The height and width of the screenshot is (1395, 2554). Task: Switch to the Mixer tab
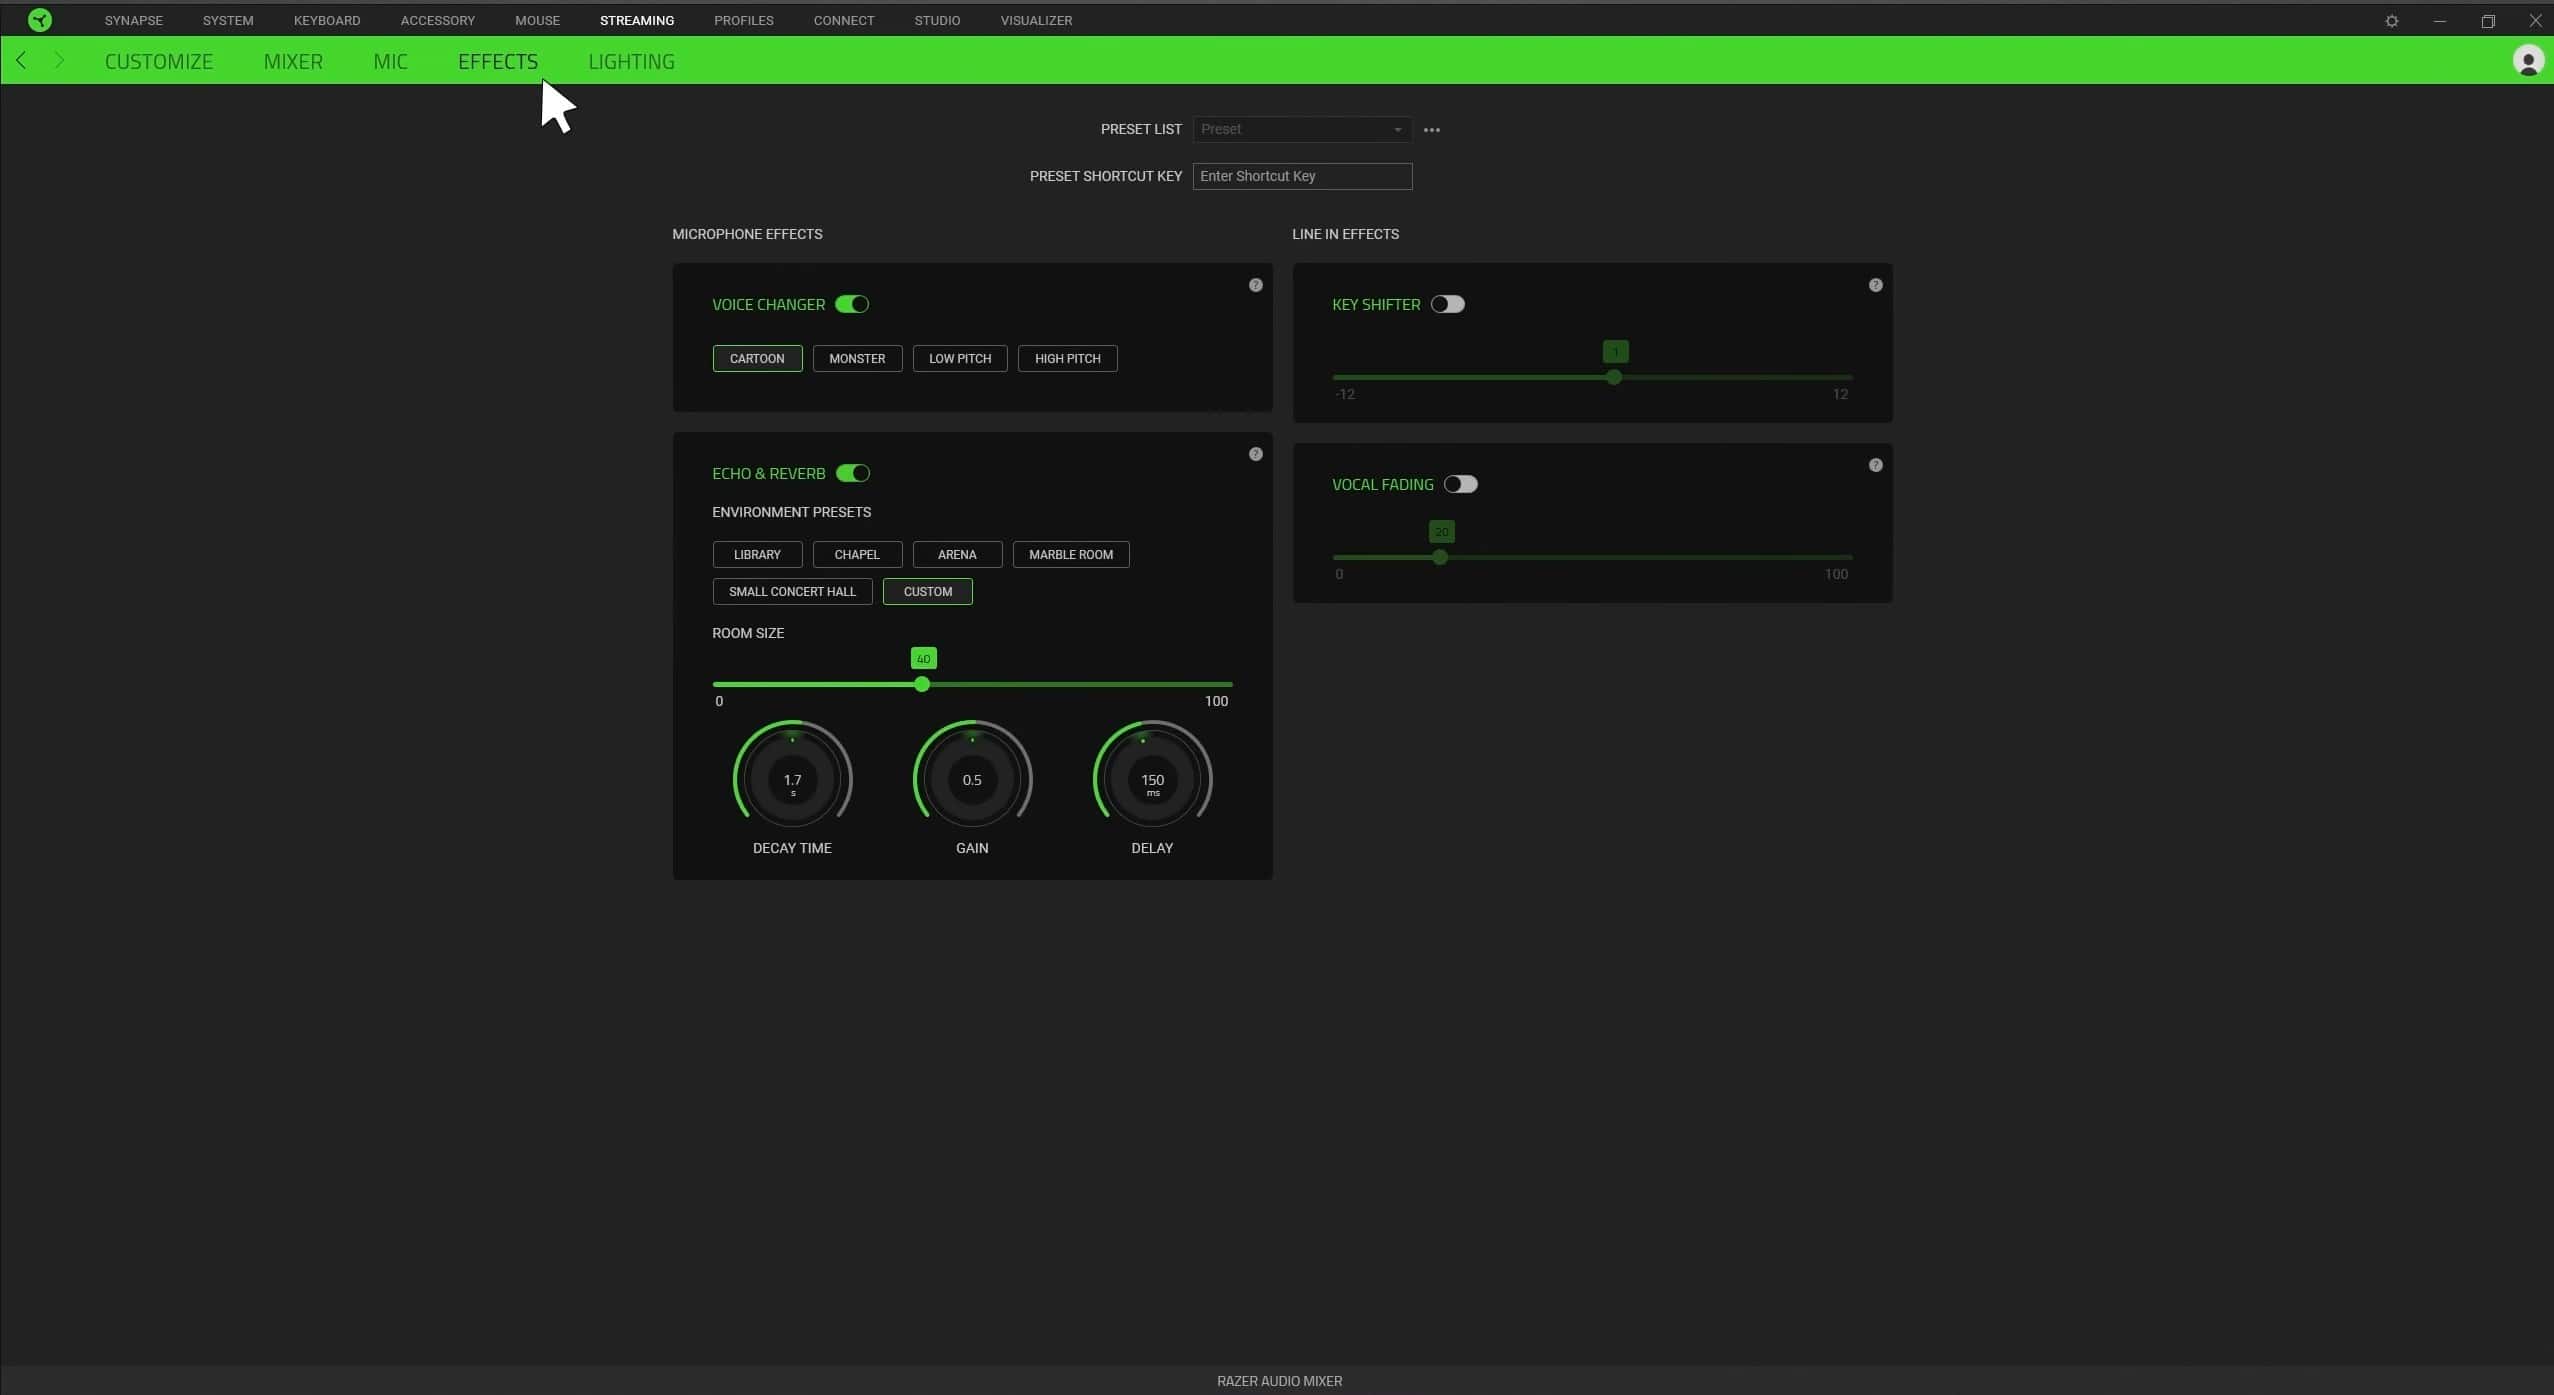tap(293, 61)
